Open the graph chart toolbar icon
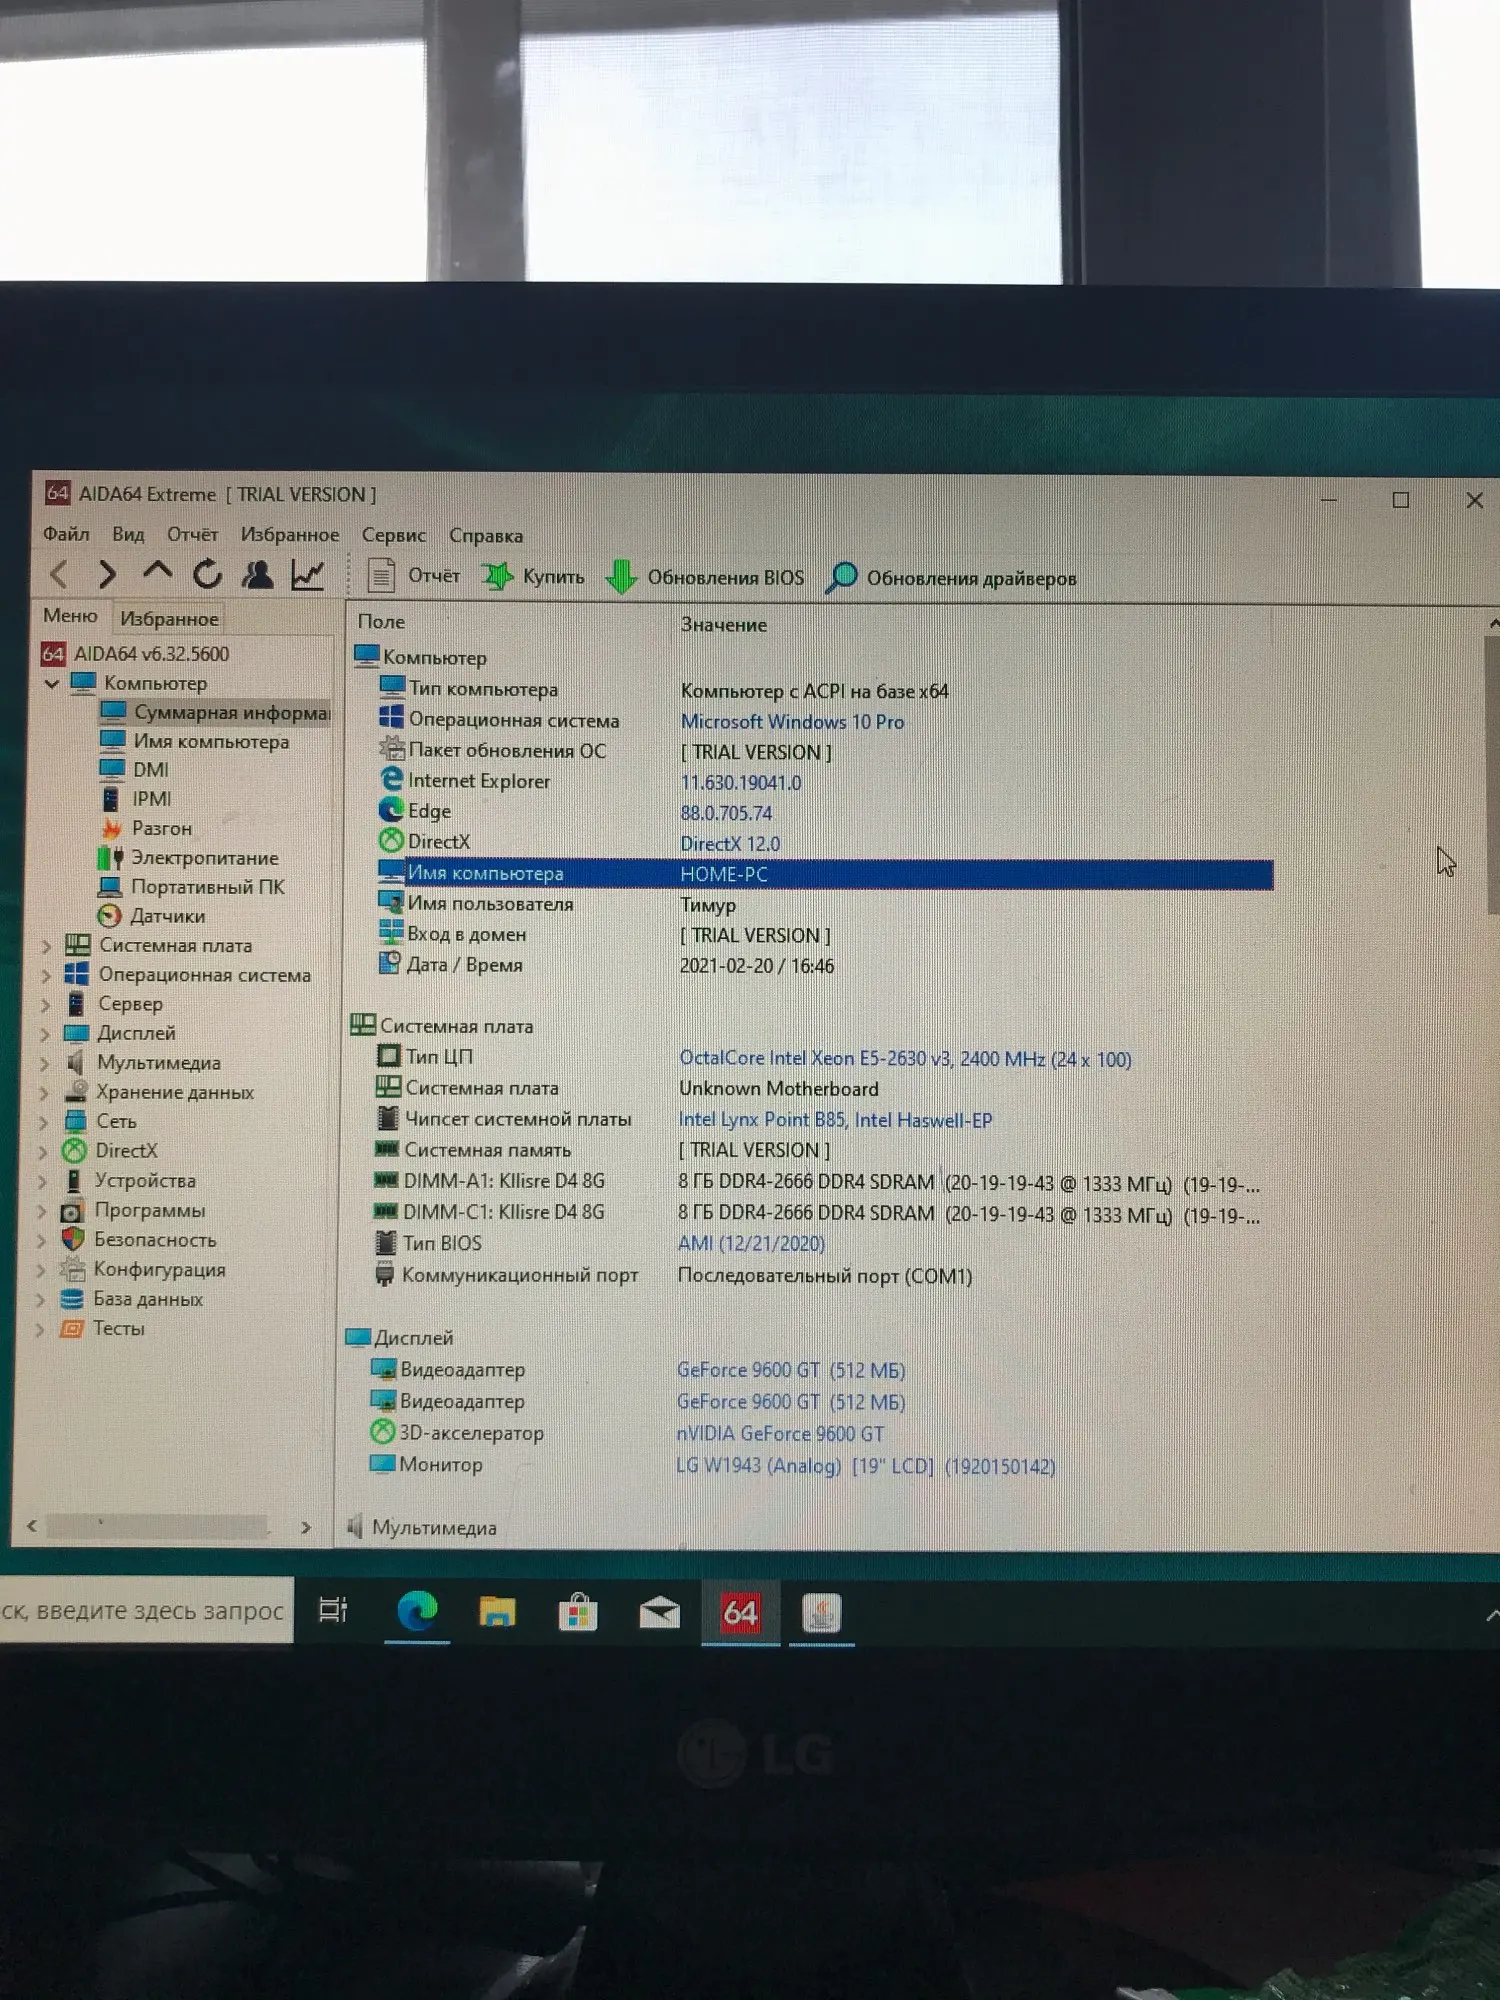Viewport: 1500px width, 2000px height. (307, 575)
